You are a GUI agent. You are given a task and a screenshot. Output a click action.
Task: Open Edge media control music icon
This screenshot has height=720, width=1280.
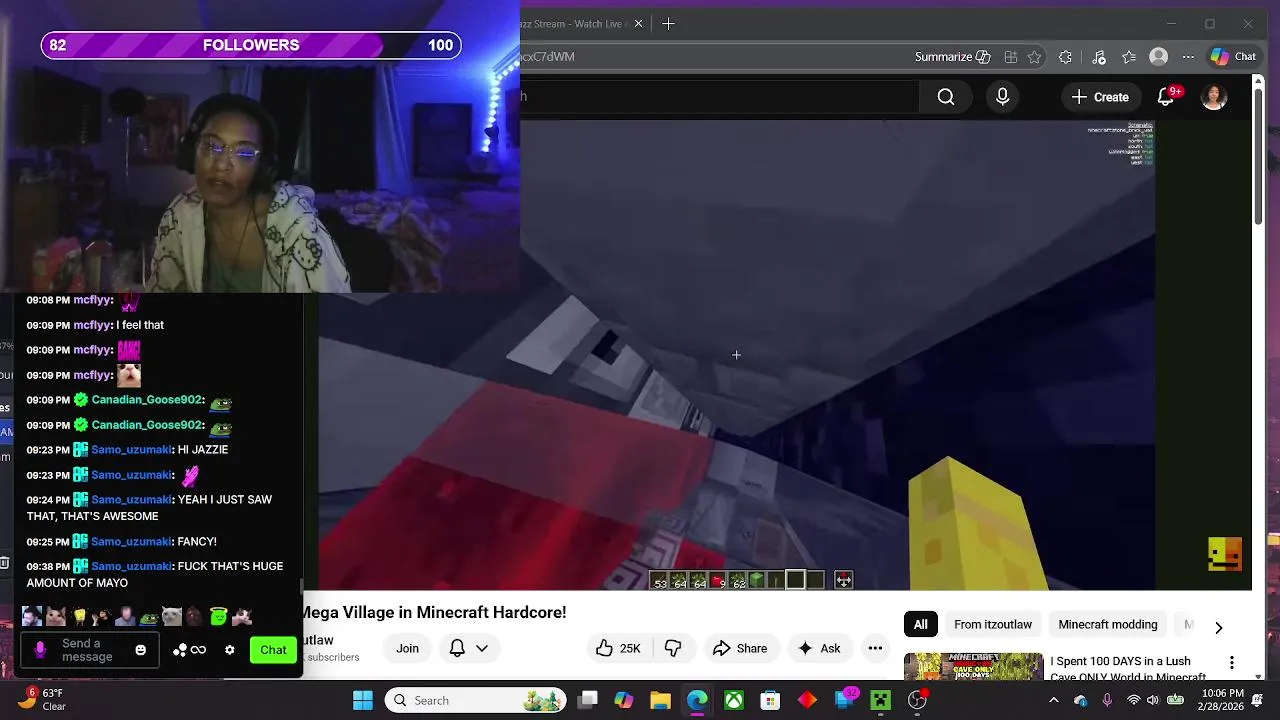(x=1099, y=57)
